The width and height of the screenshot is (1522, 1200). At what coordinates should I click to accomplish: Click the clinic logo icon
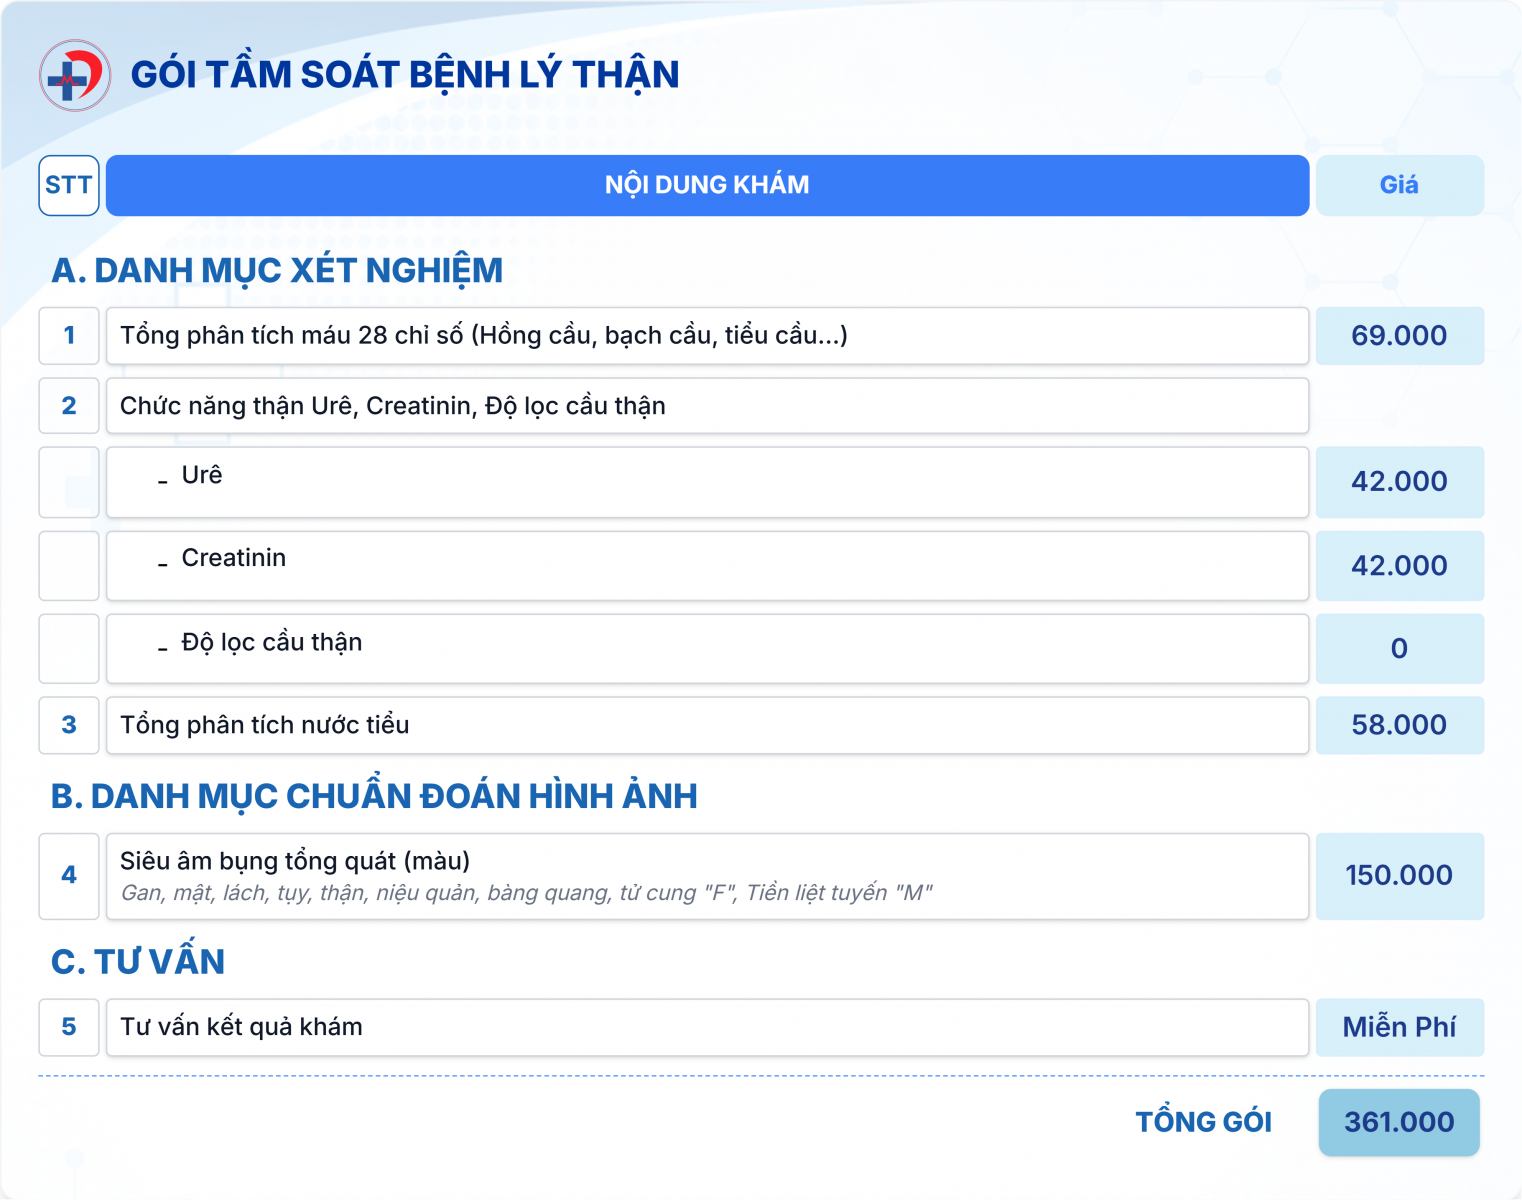[x=75, y=75]
